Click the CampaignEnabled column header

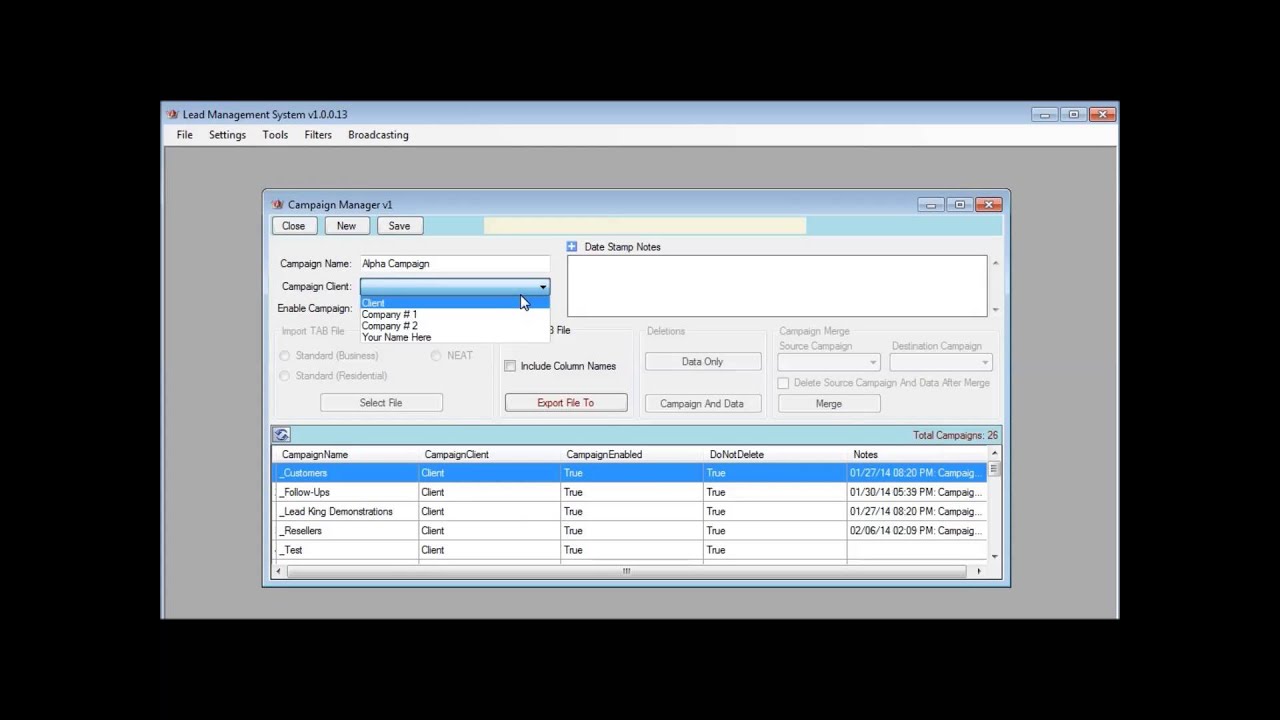point(632,455)
